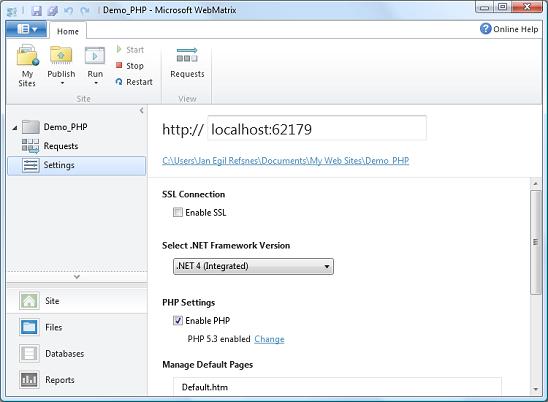Click the Run site icon
The width and height of the screenshot is (548, 402).
click(x=95, y=56)
